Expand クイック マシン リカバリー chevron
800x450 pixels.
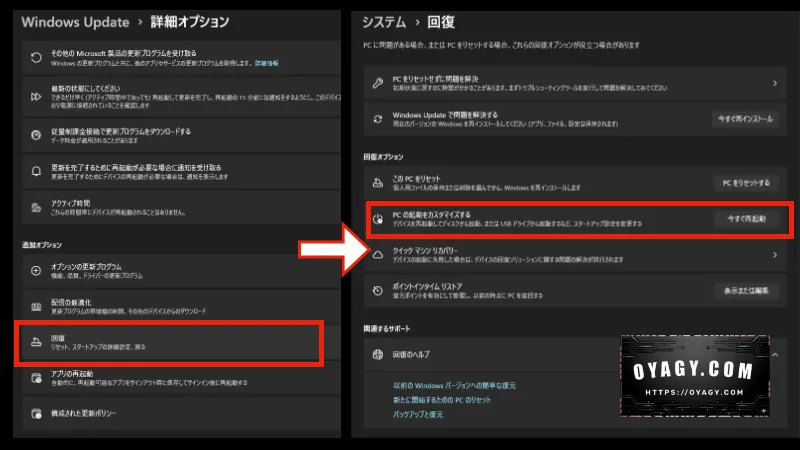[x=774, y=255]
